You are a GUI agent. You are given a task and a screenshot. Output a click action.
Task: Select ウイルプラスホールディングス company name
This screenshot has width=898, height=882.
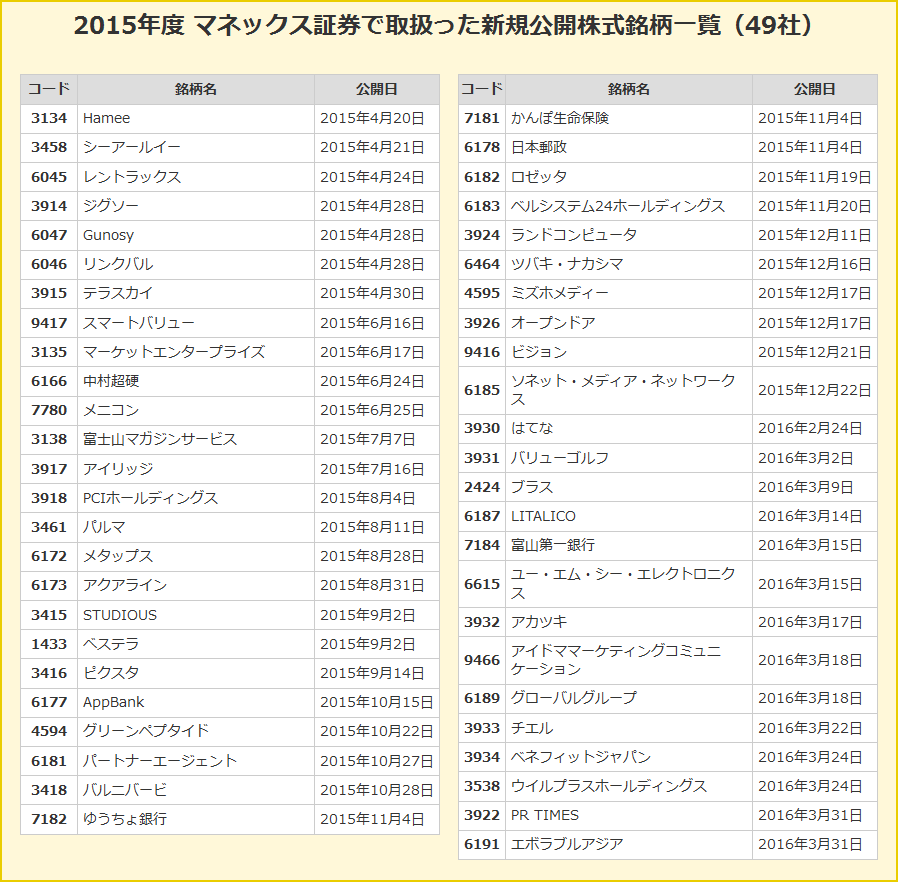[x=609, y=786]
